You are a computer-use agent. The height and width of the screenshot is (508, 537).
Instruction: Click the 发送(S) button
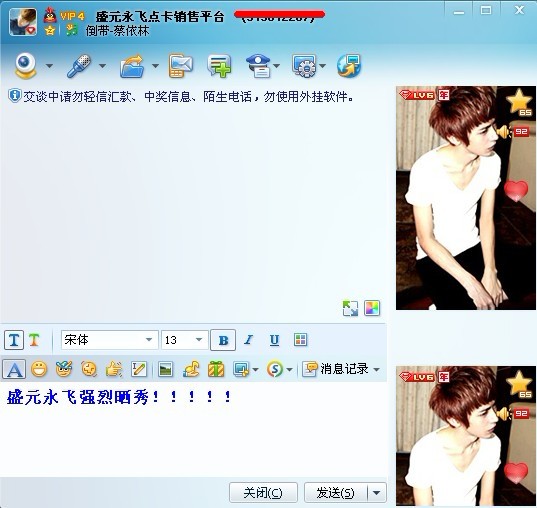tap(335, 493)
